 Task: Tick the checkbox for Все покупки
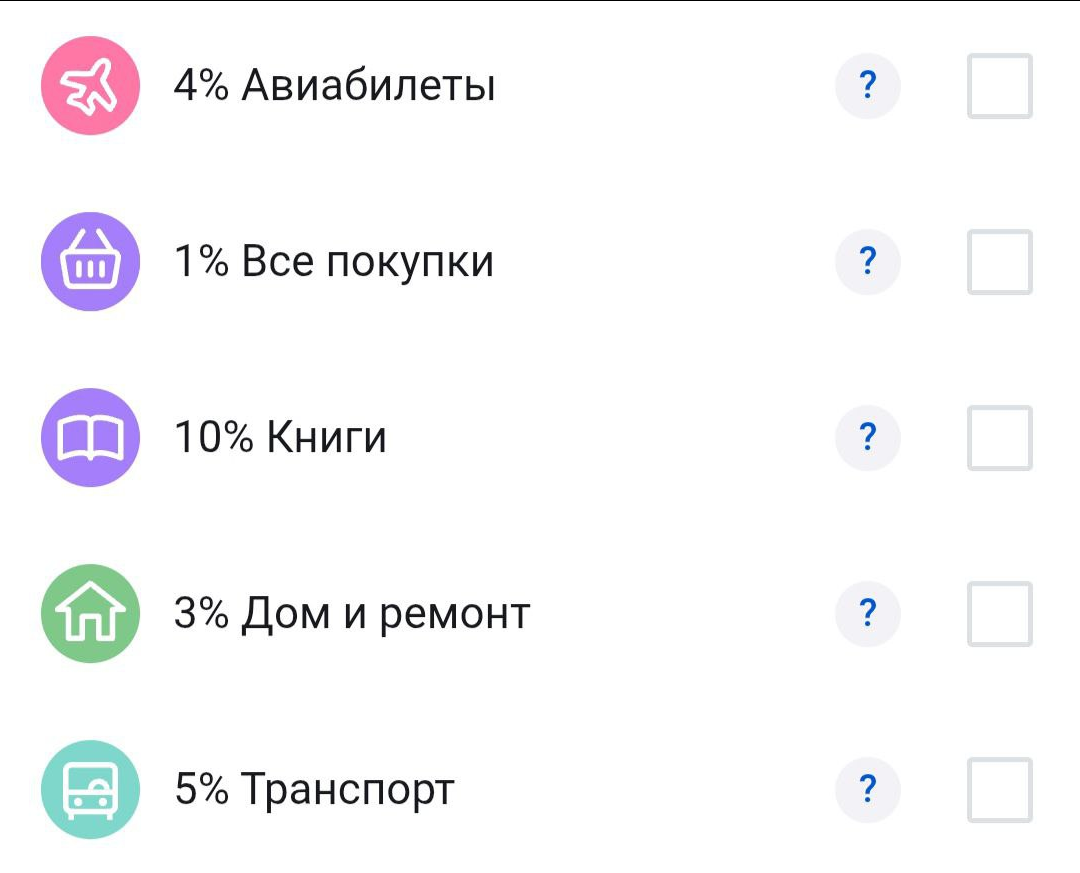click(x=998, y=261)
